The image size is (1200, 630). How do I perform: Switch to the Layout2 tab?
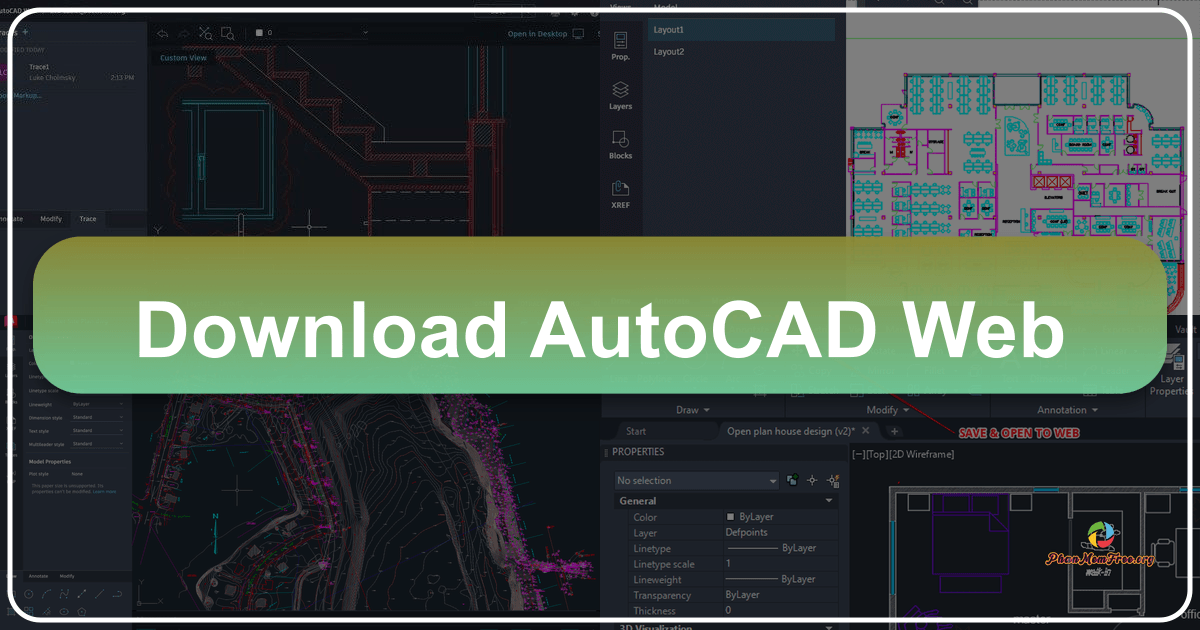pyautogui.click(x=668, y=51)
